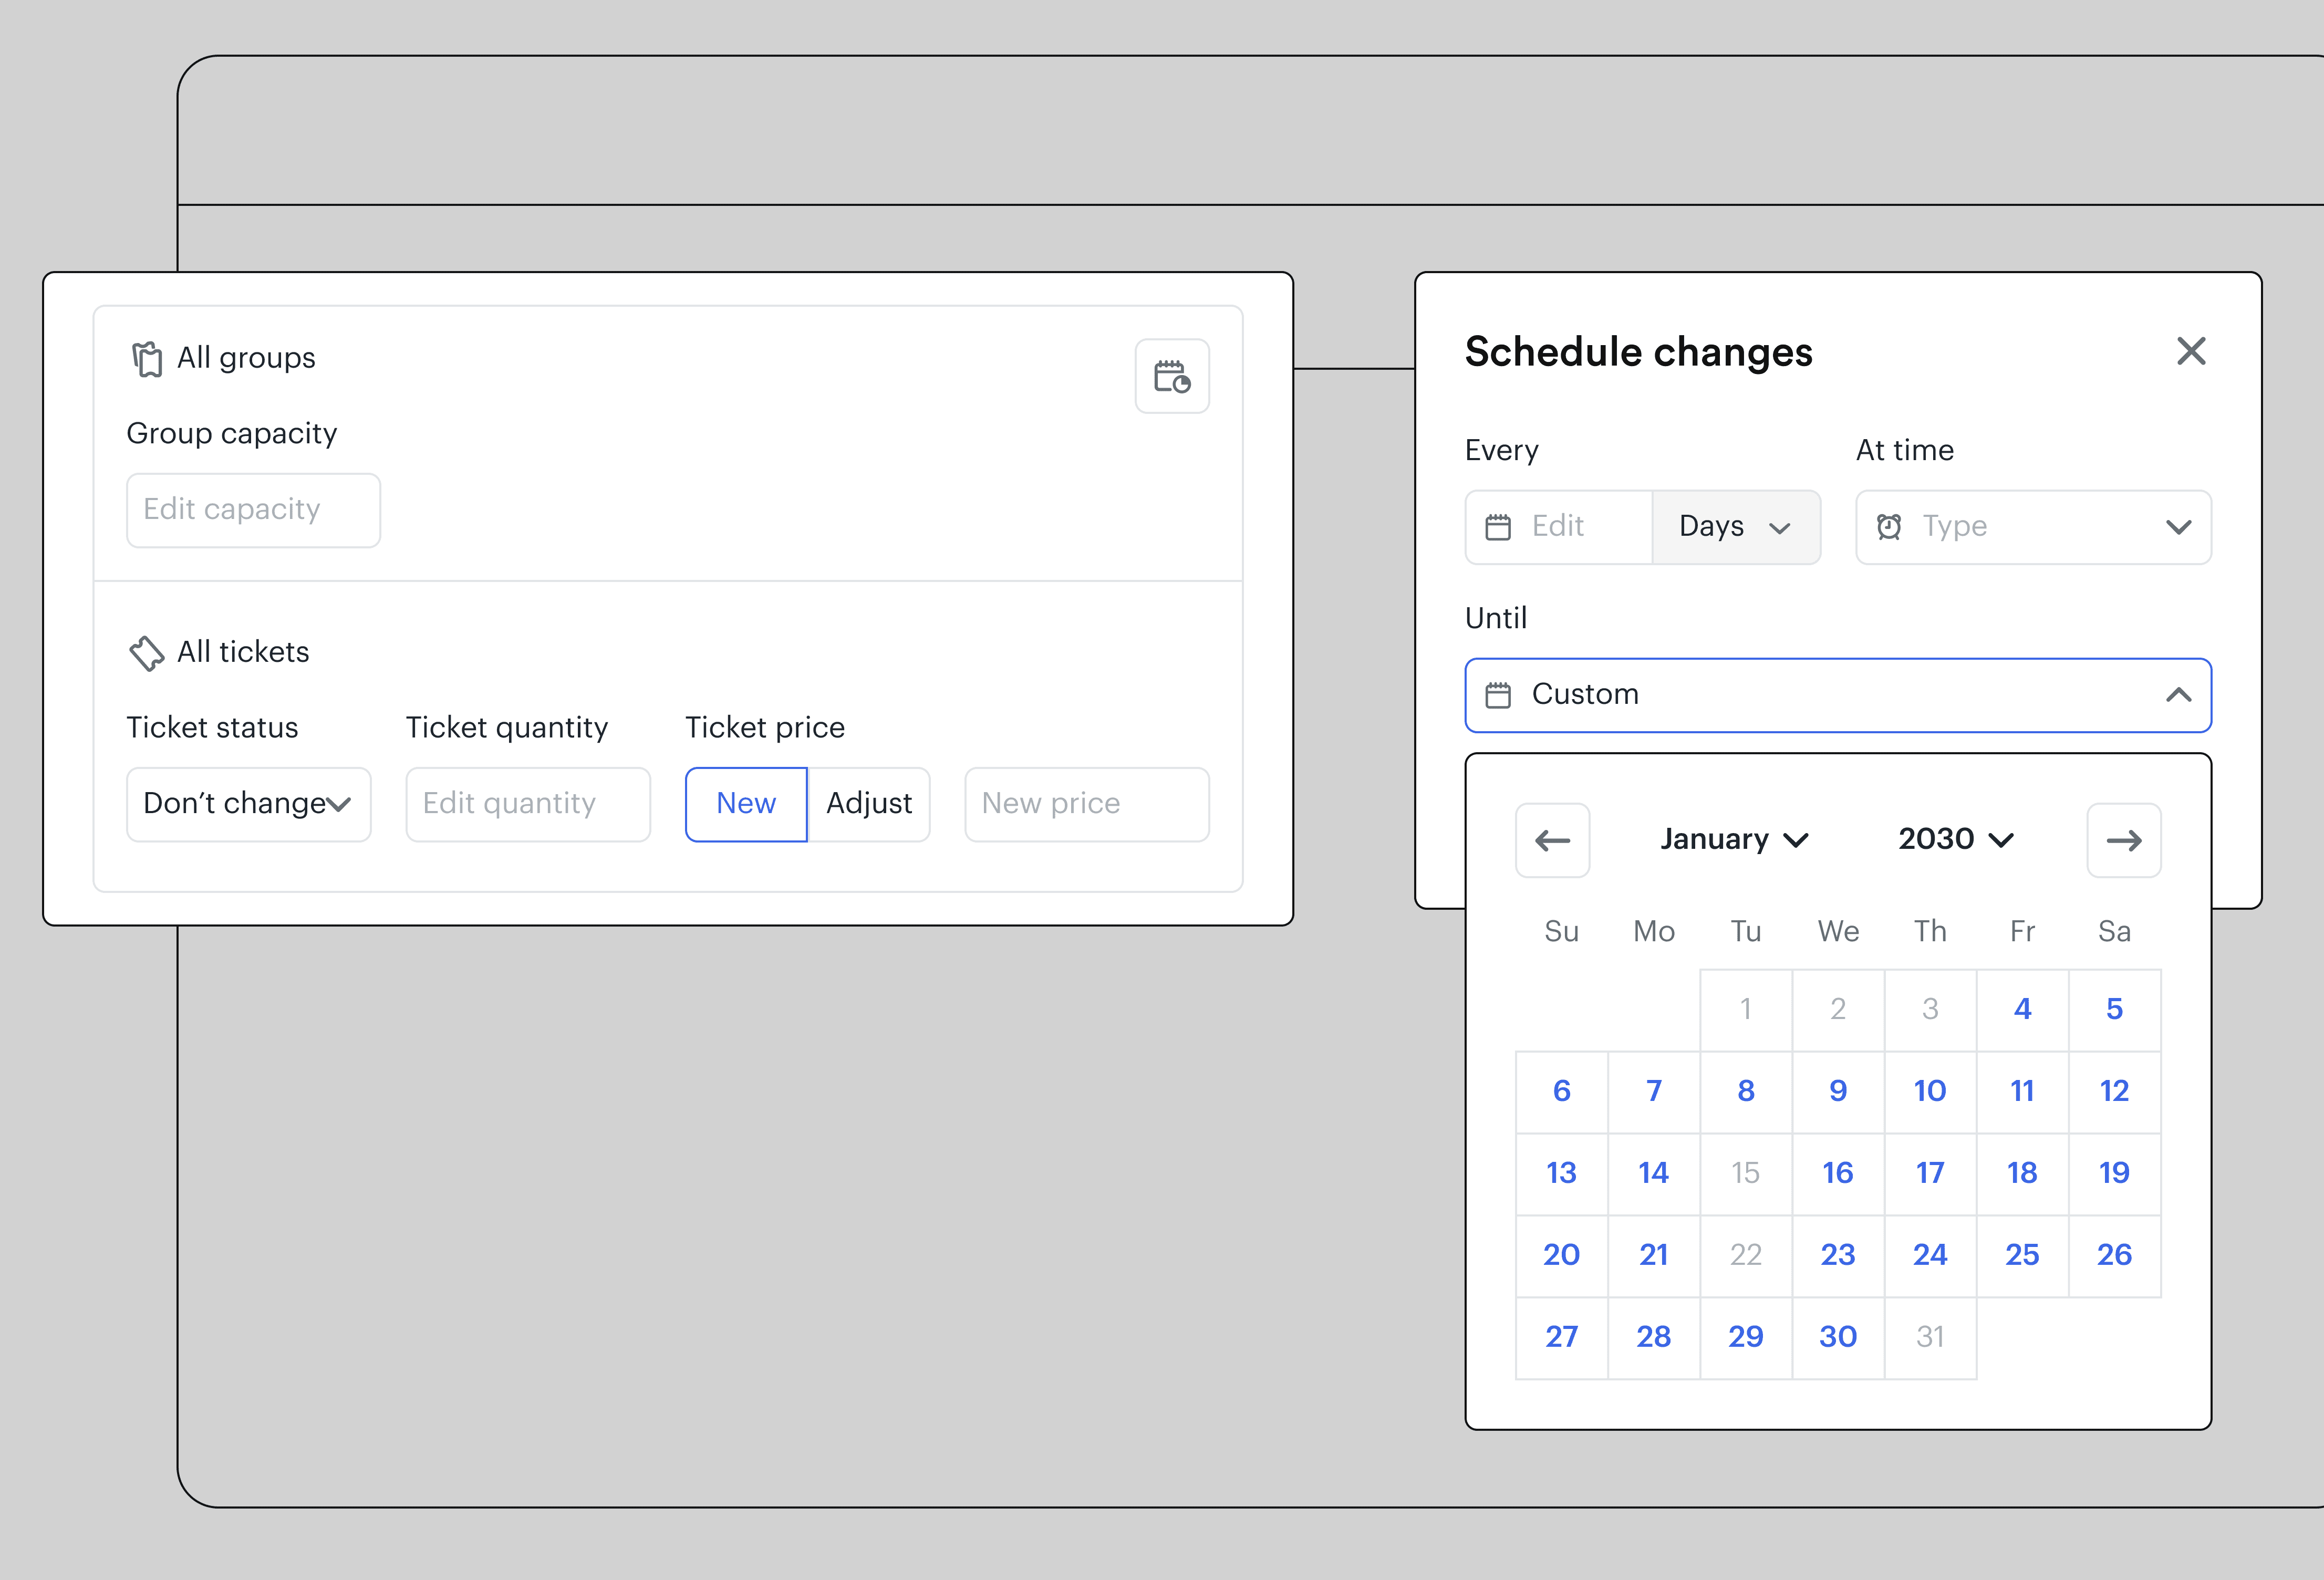Click the previous month arrow
The width and height of the screenshot is (2324, 1580).
coord(1552,840)
